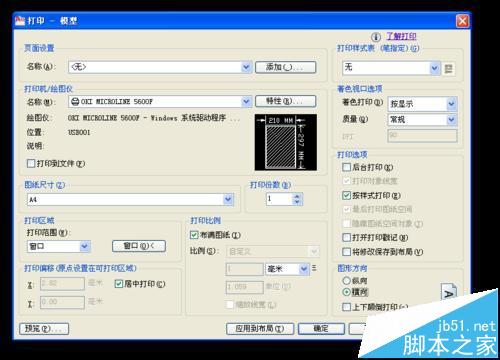Toggle 布满图纸 checkbox

tap(194, 235)
